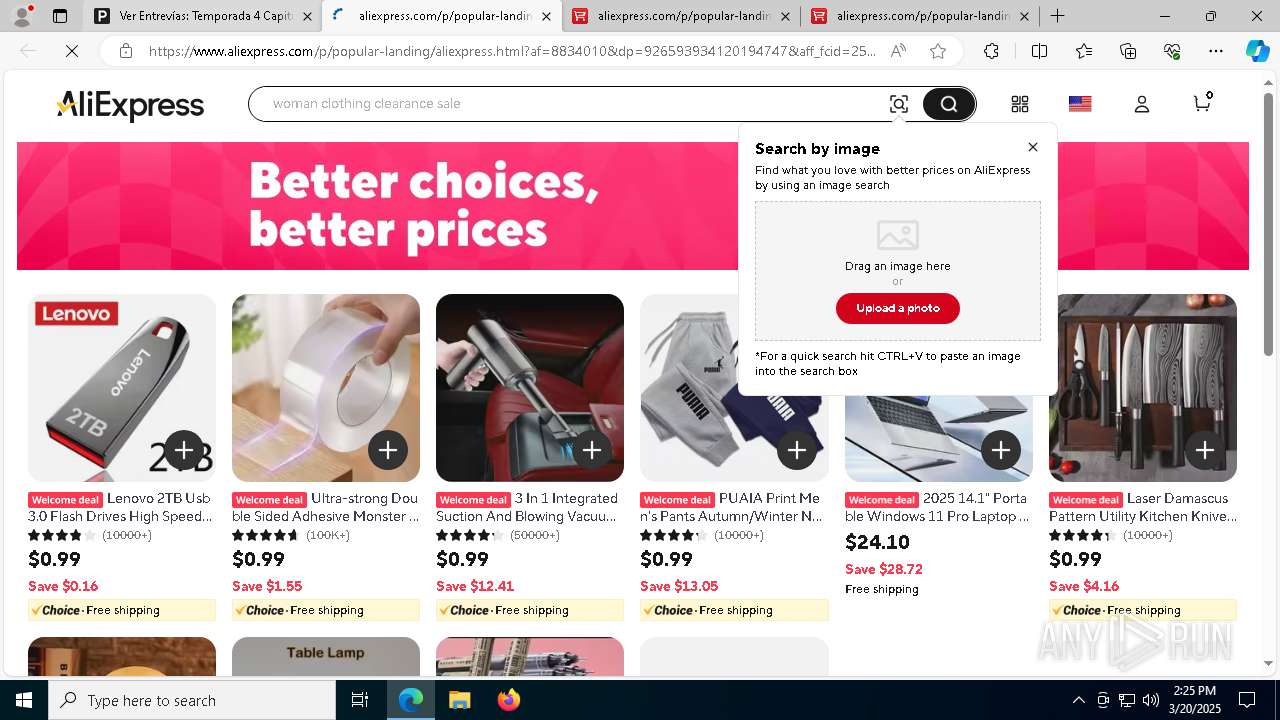
Task: Click the Upload a photo button
Action: pos(898,308)
